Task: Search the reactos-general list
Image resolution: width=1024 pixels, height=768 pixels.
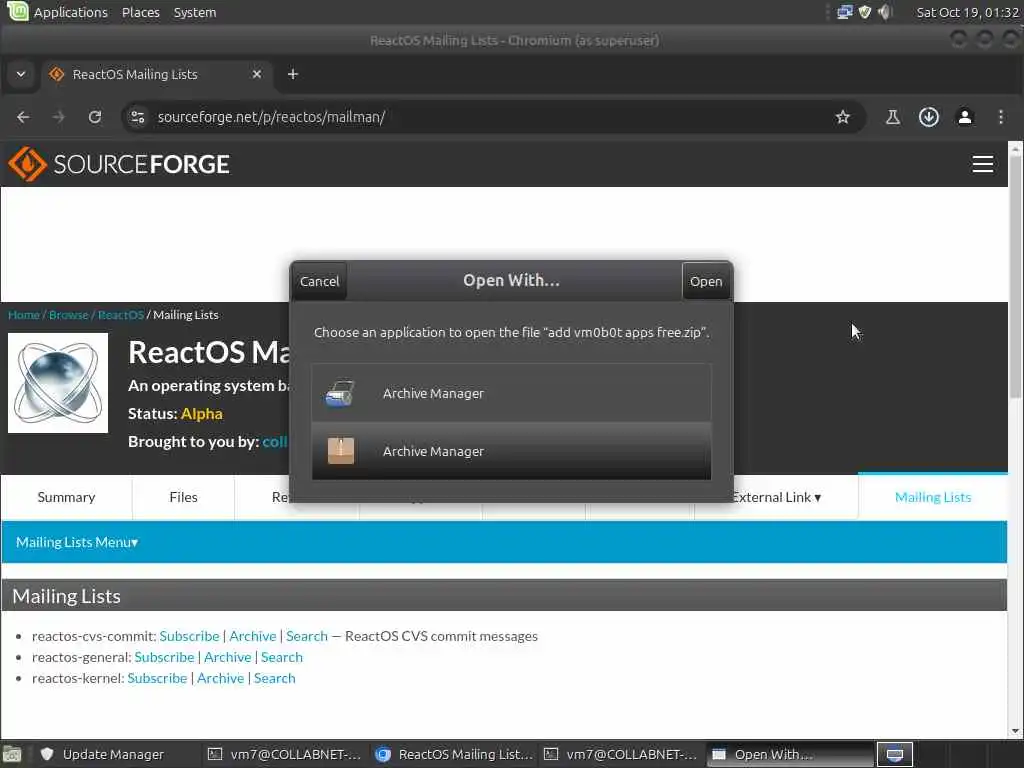Action: (282, 657)
